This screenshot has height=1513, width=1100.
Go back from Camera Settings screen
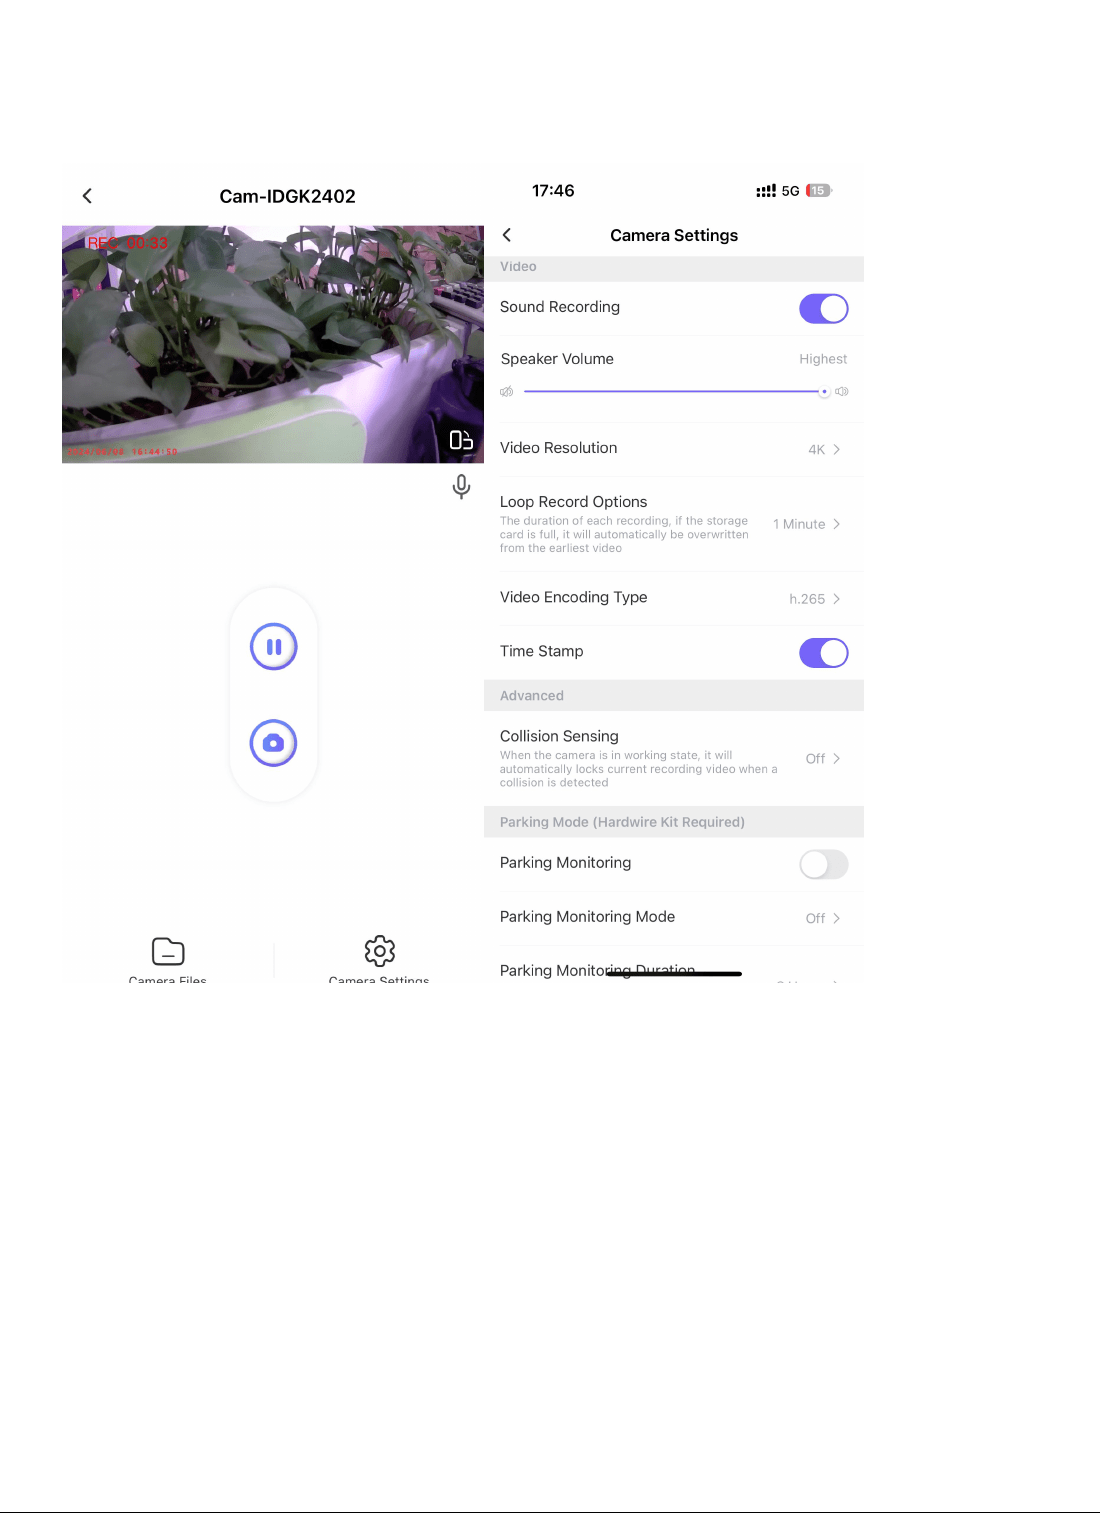coord(507,235)
